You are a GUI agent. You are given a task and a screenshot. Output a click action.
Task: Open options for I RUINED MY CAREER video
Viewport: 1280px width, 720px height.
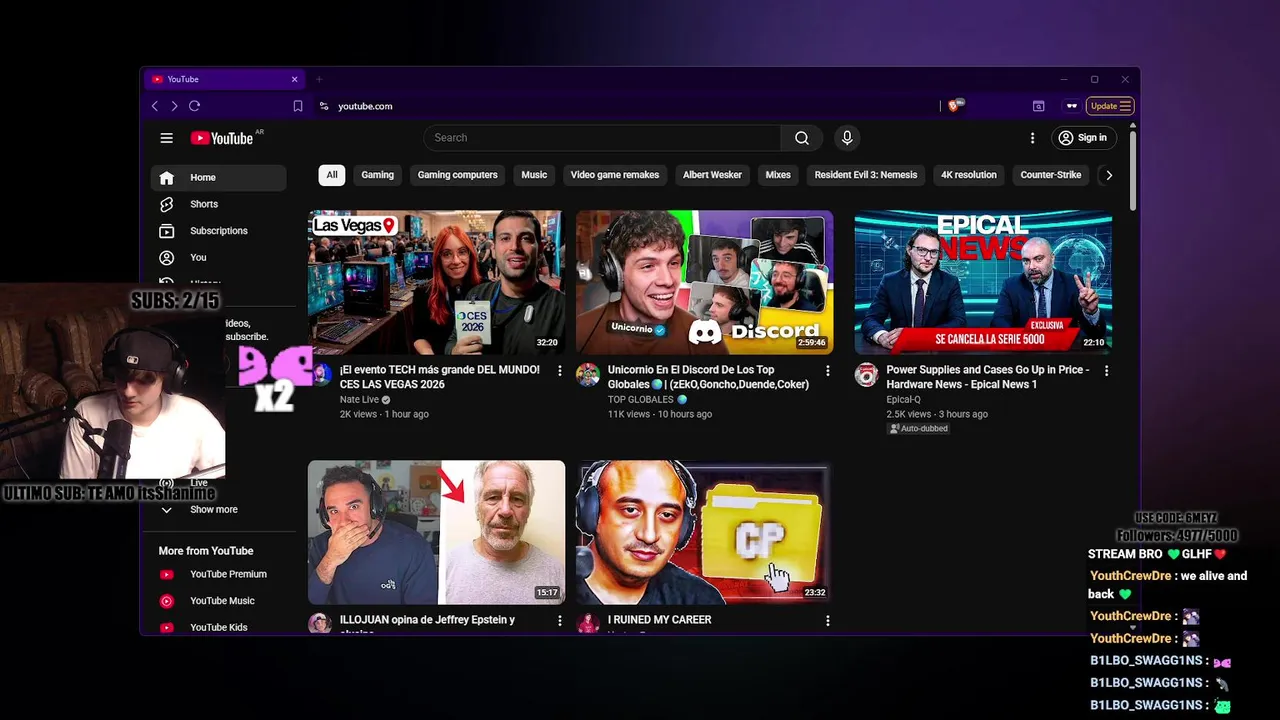click(x=827, y=621)
